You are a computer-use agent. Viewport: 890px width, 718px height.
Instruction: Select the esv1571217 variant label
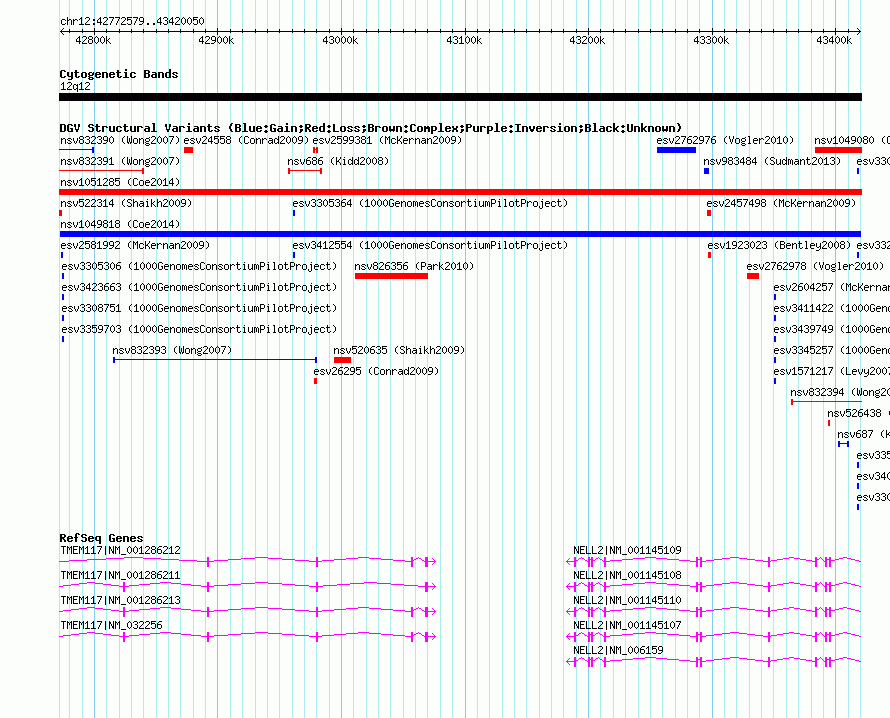click(832, 371)
